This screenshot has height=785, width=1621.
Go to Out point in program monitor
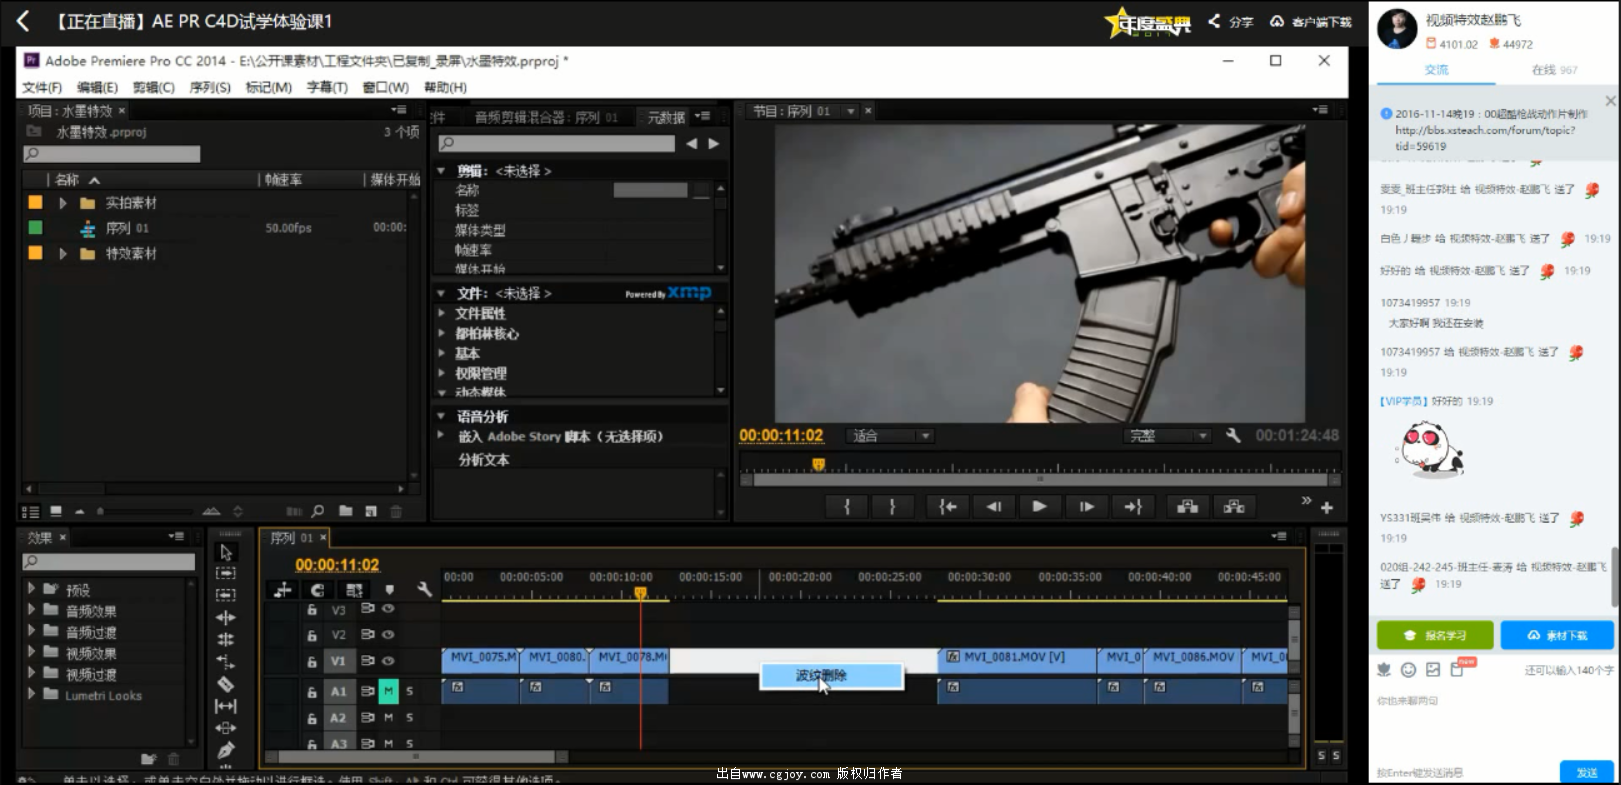1133,507
